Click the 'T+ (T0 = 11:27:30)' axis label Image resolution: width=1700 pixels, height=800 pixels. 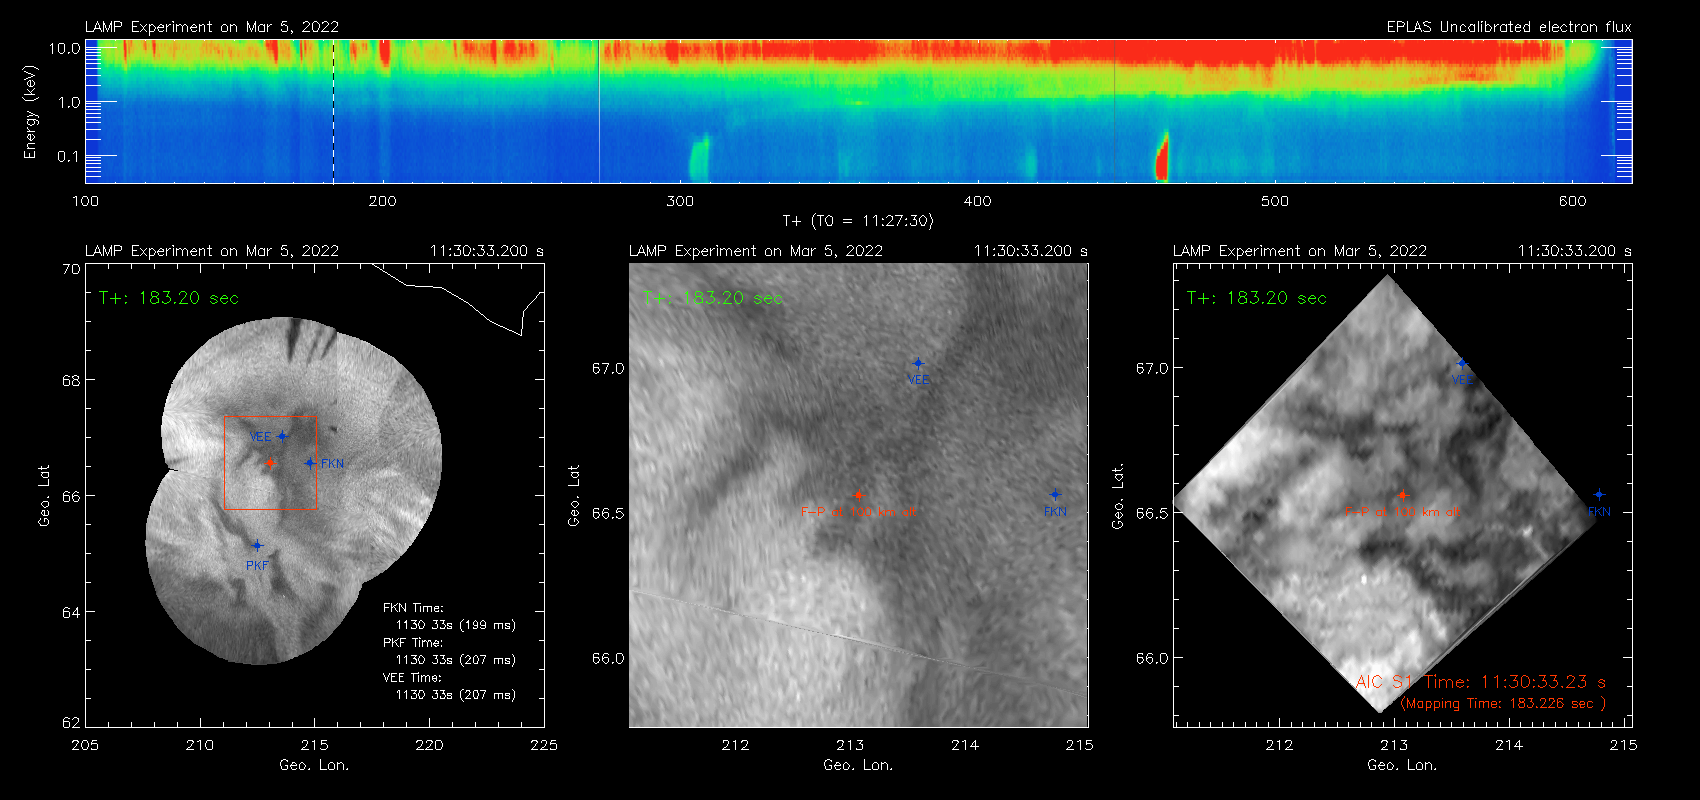858,221
